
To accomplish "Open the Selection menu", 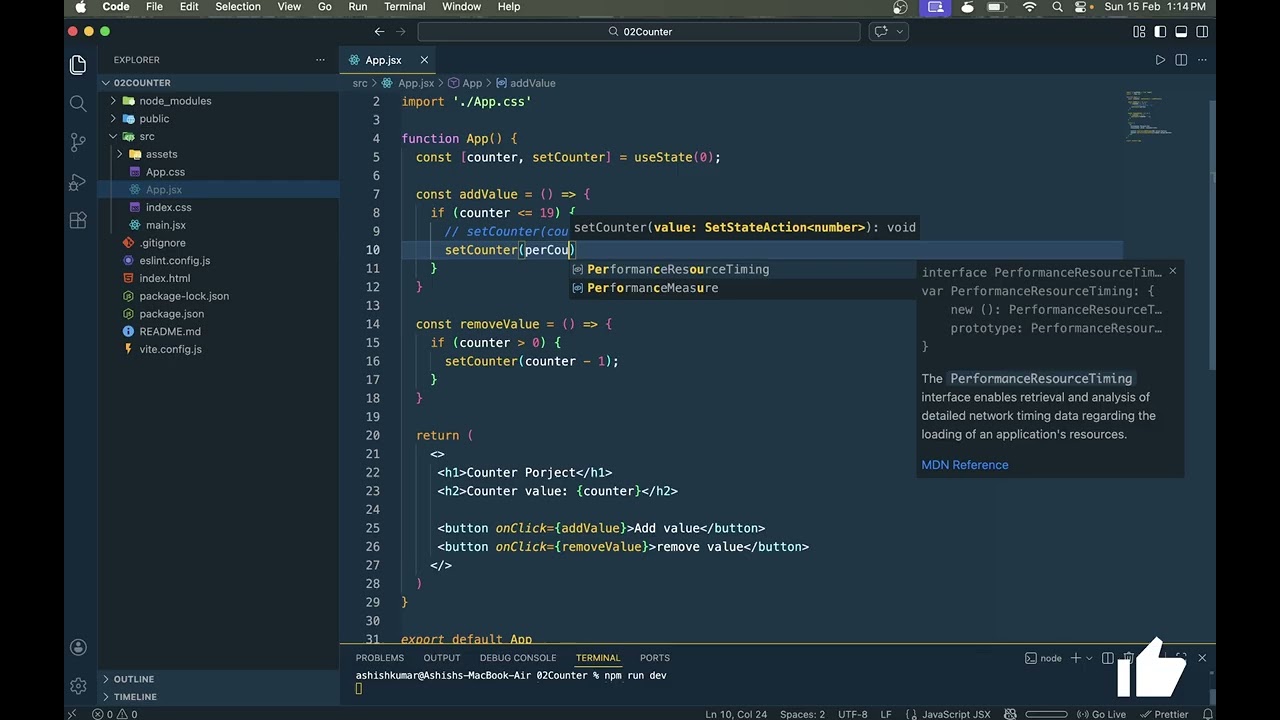I will (238, 7).
